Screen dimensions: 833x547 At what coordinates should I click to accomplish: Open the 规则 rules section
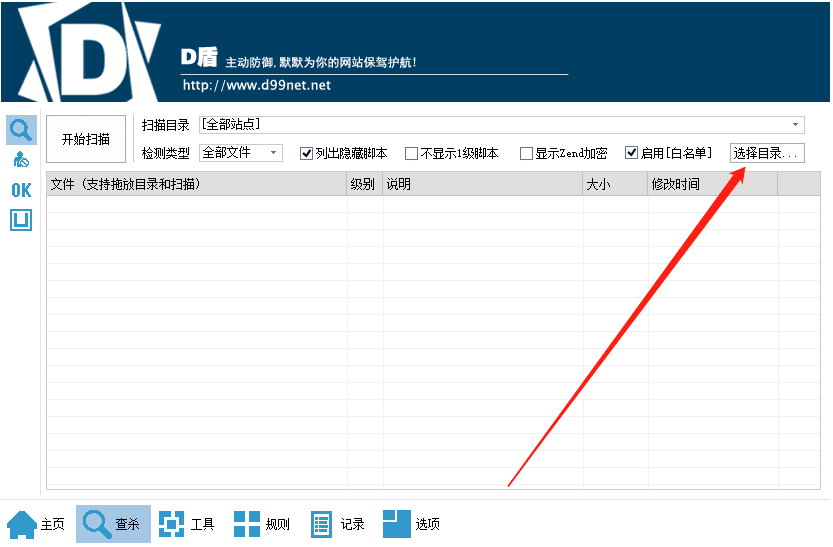pyautogui.click(x=262, y=524)
